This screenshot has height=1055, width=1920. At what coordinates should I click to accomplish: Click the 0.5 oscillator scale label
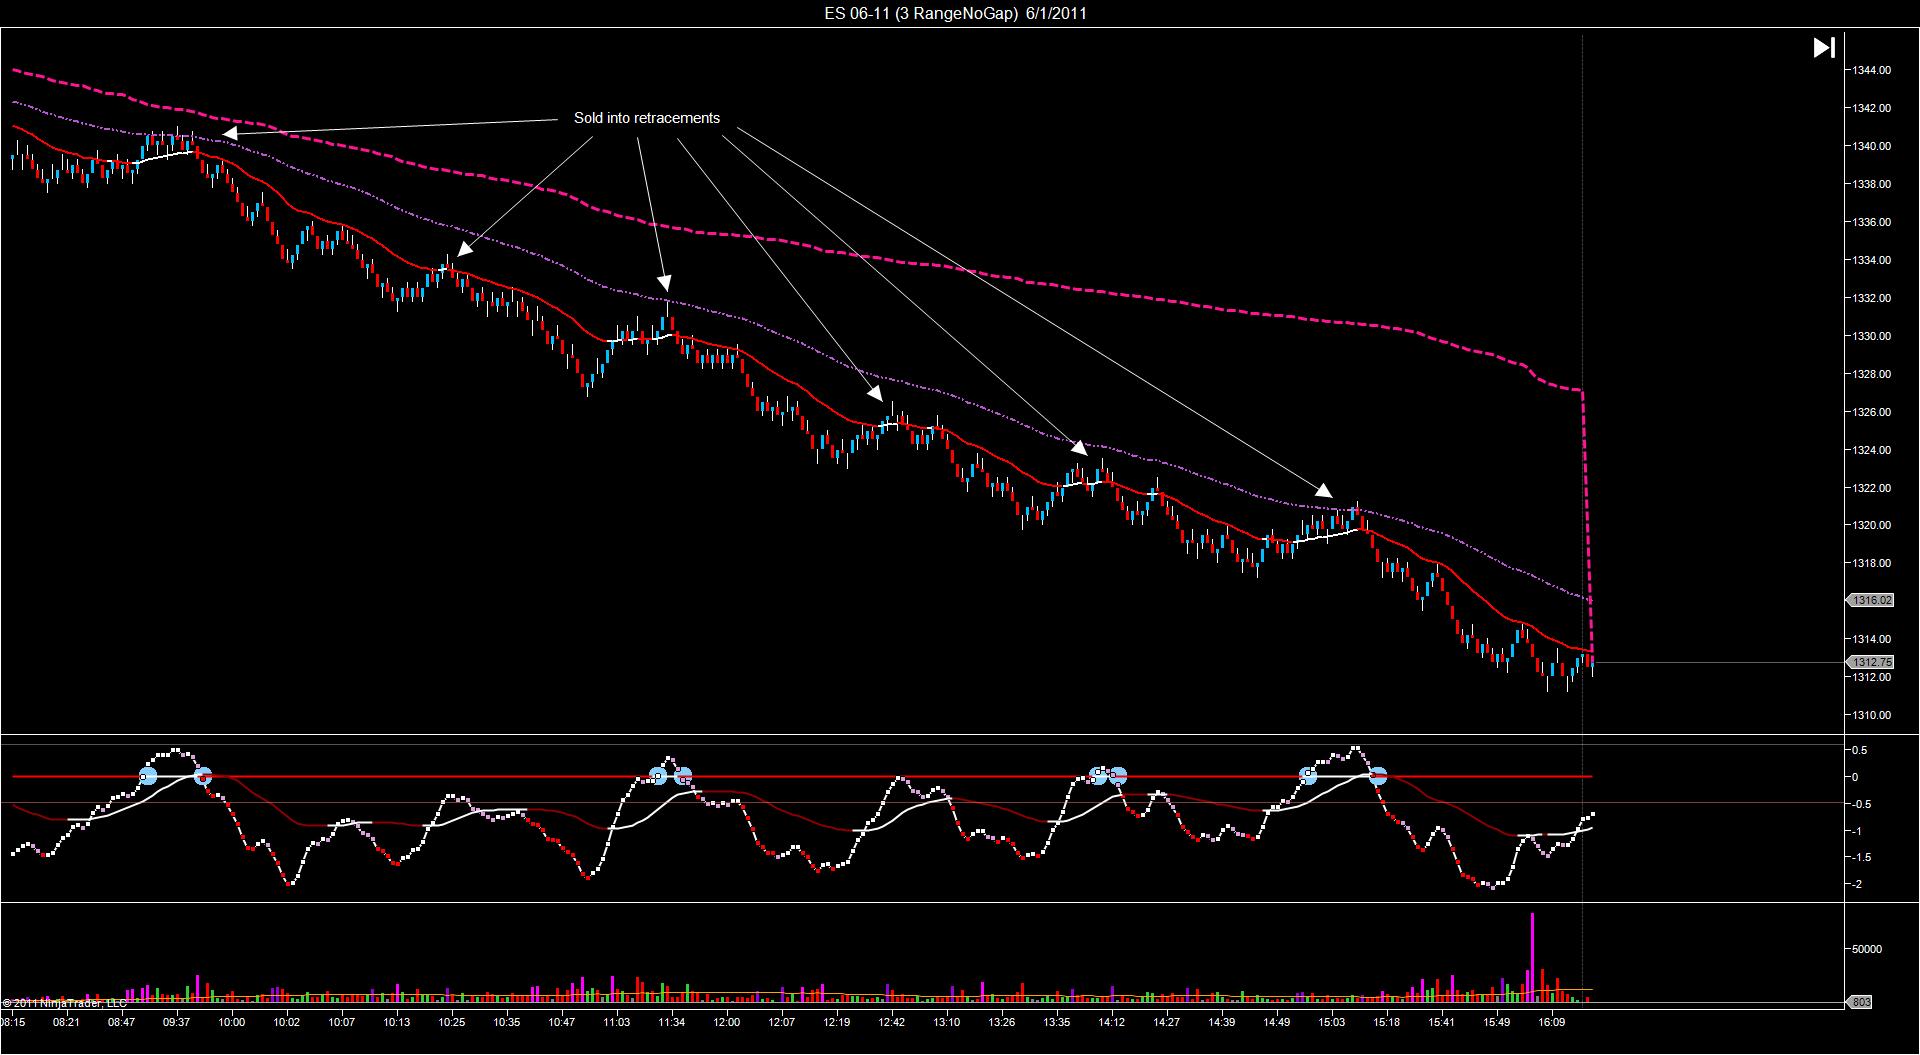pos(1859,750)
